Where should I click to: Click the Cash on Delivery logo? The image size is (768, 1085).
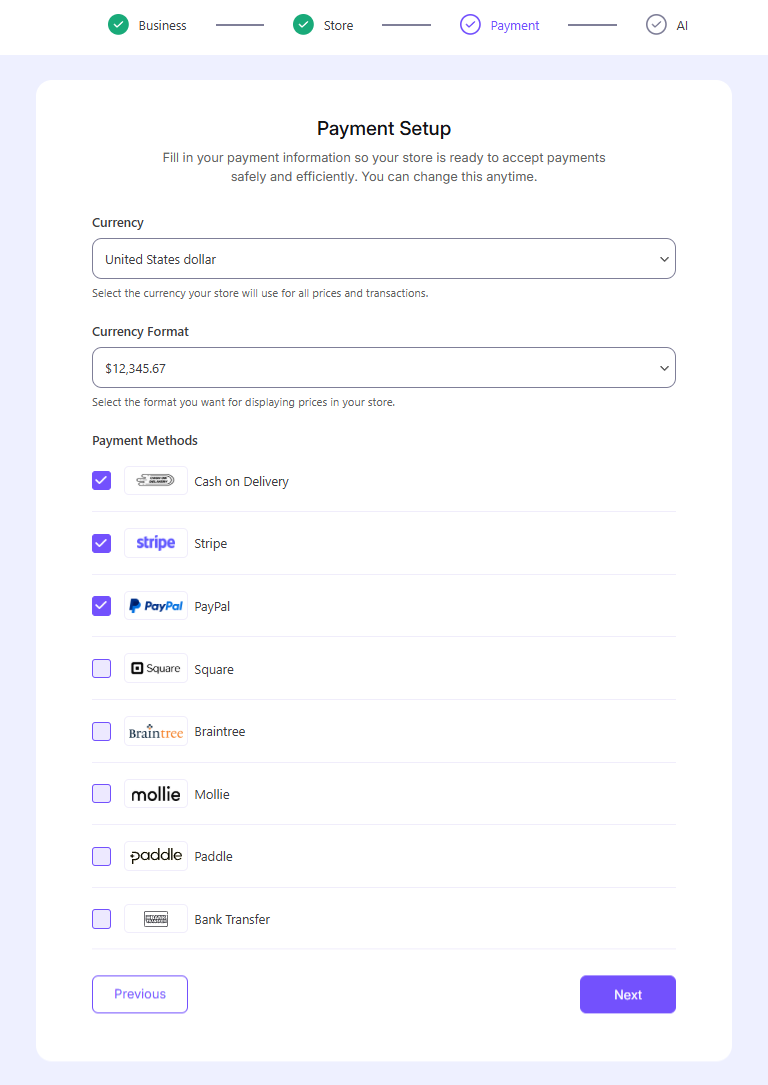click(x=156, y=481)
